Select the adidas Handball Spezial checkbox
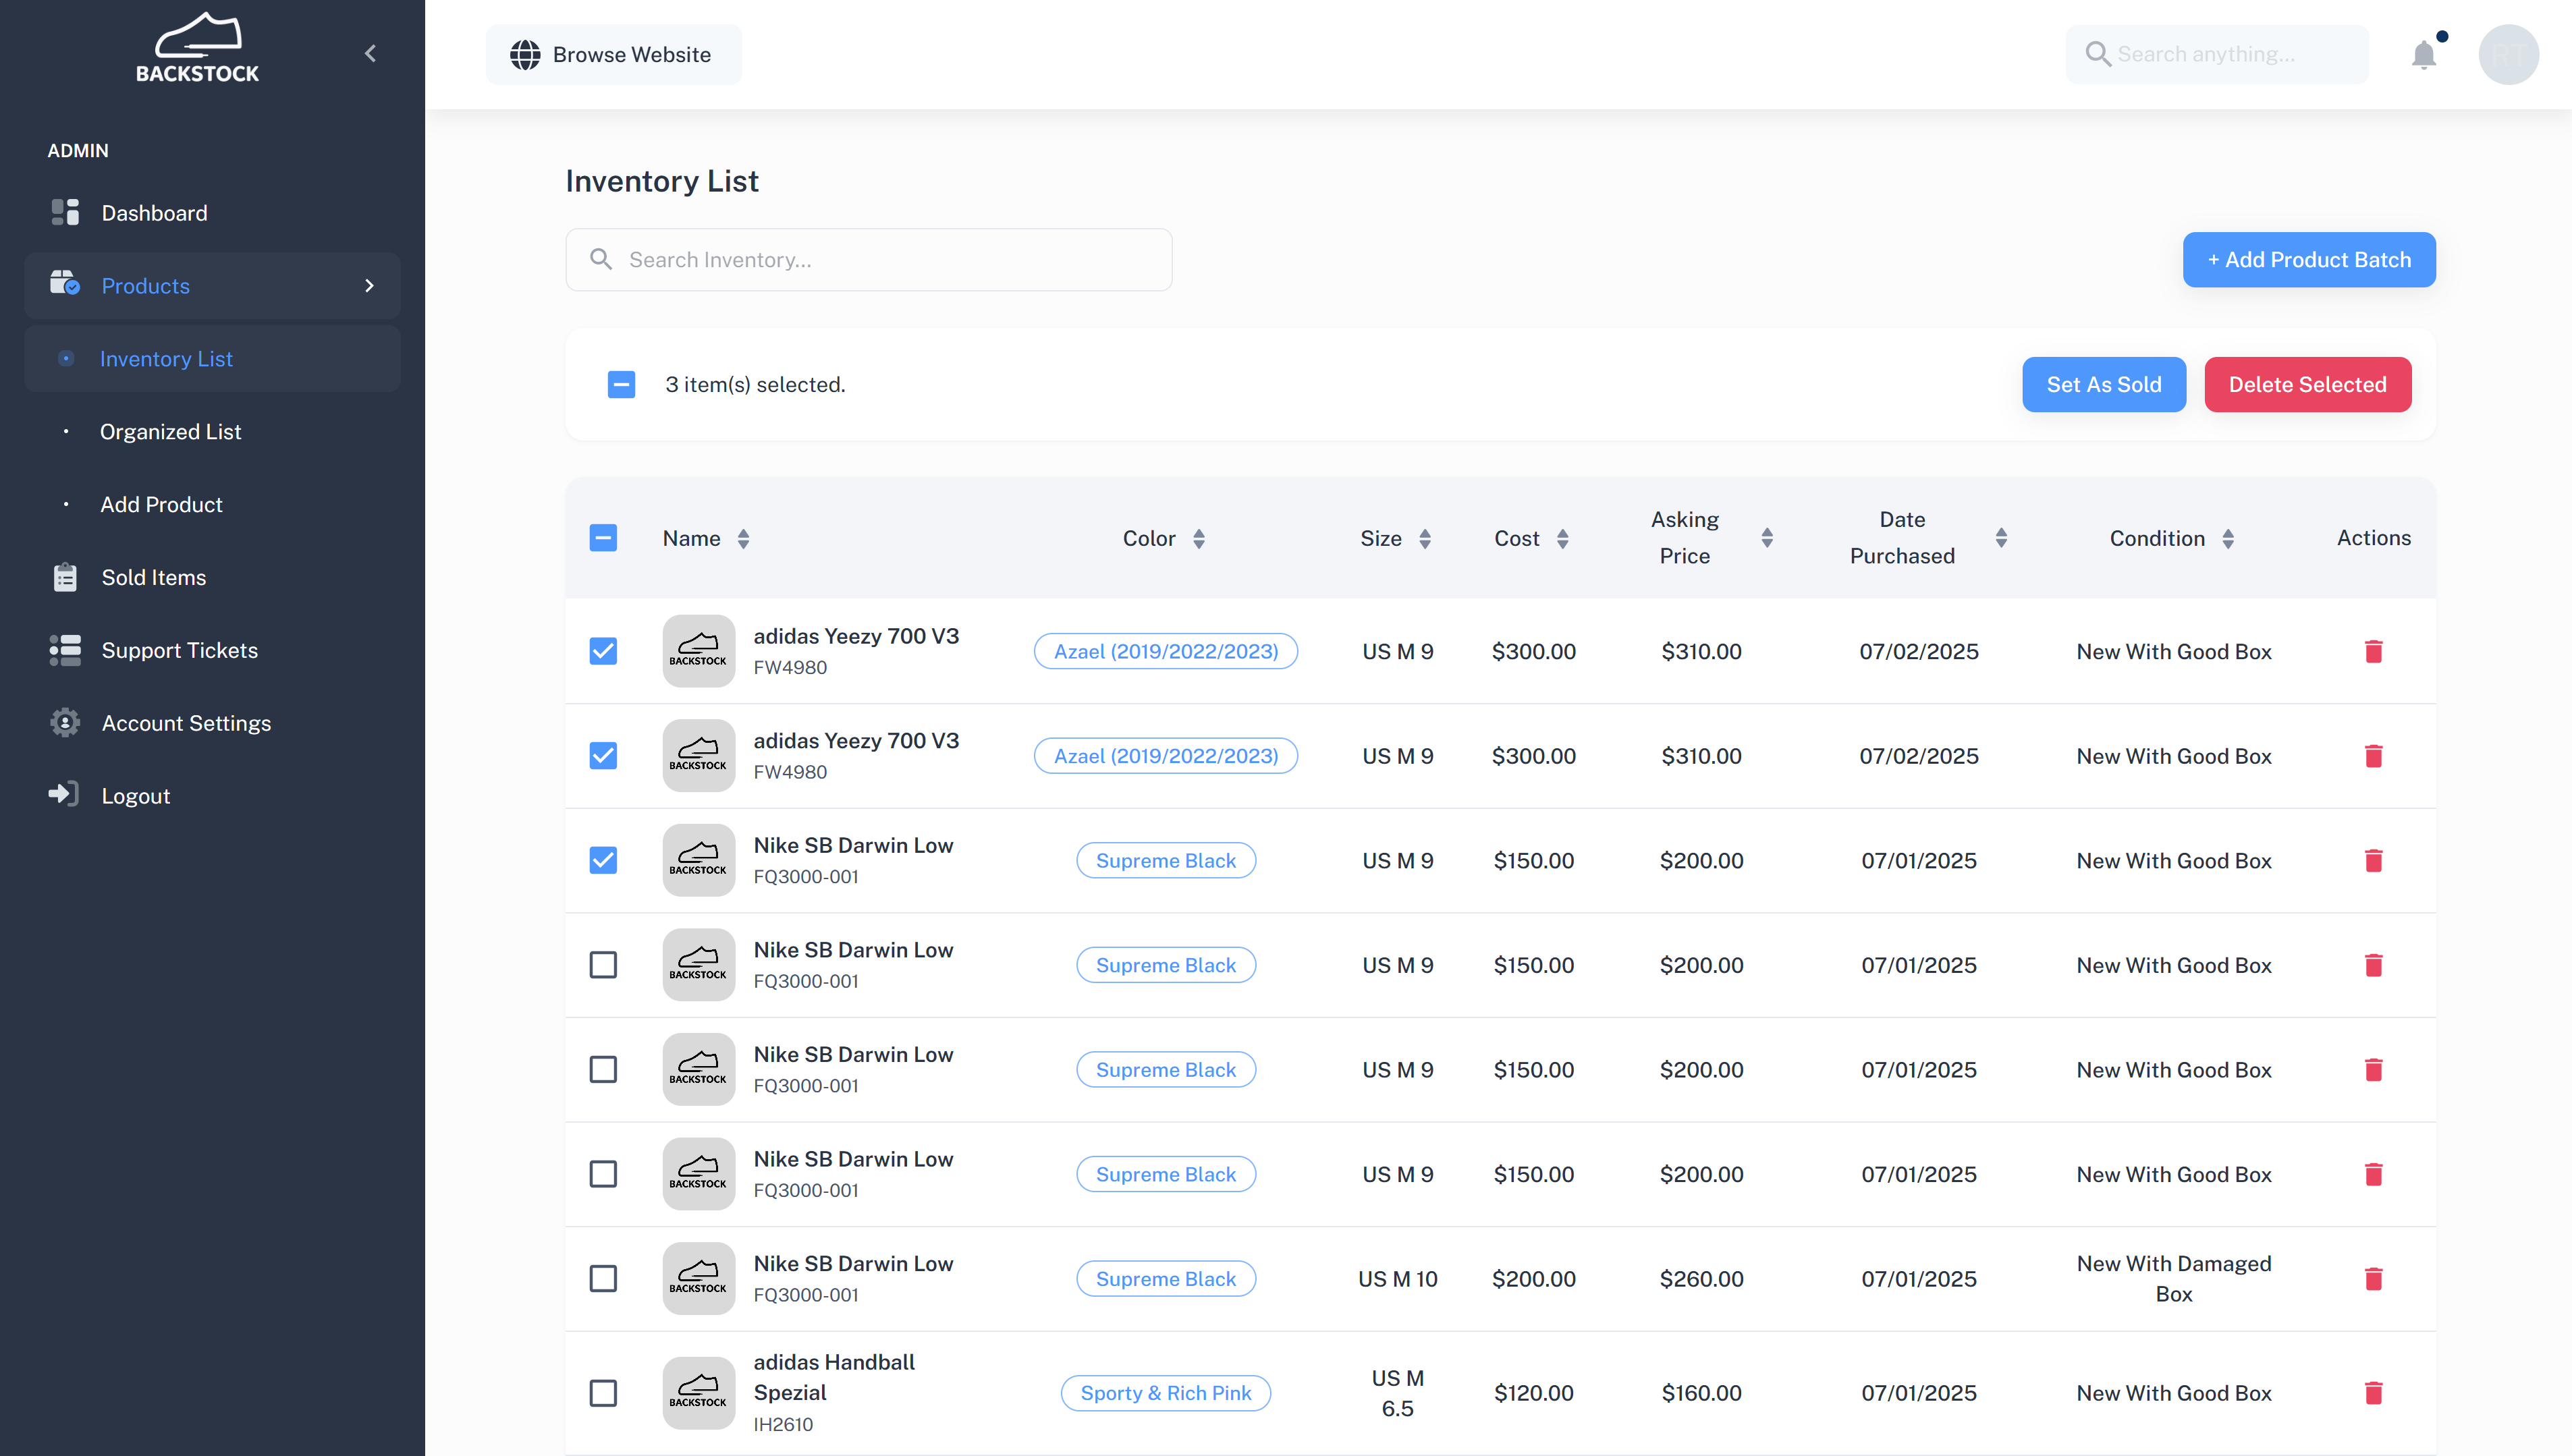 click(x=603, y=1393)
